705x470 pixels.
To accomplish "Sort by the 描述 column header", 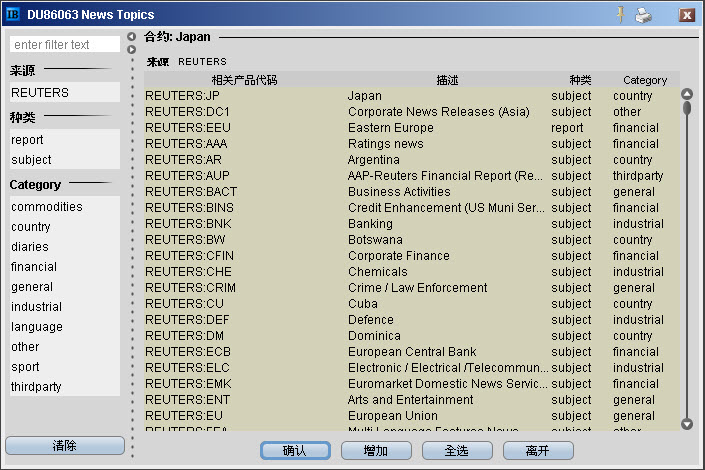I will (x=447, y=80).
